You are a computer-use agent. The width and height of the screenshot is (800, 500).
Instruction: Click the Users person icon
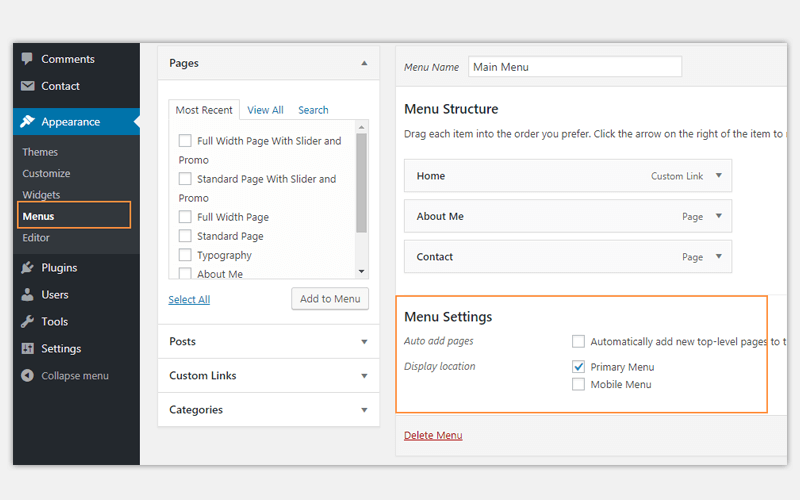pos(27,295)
